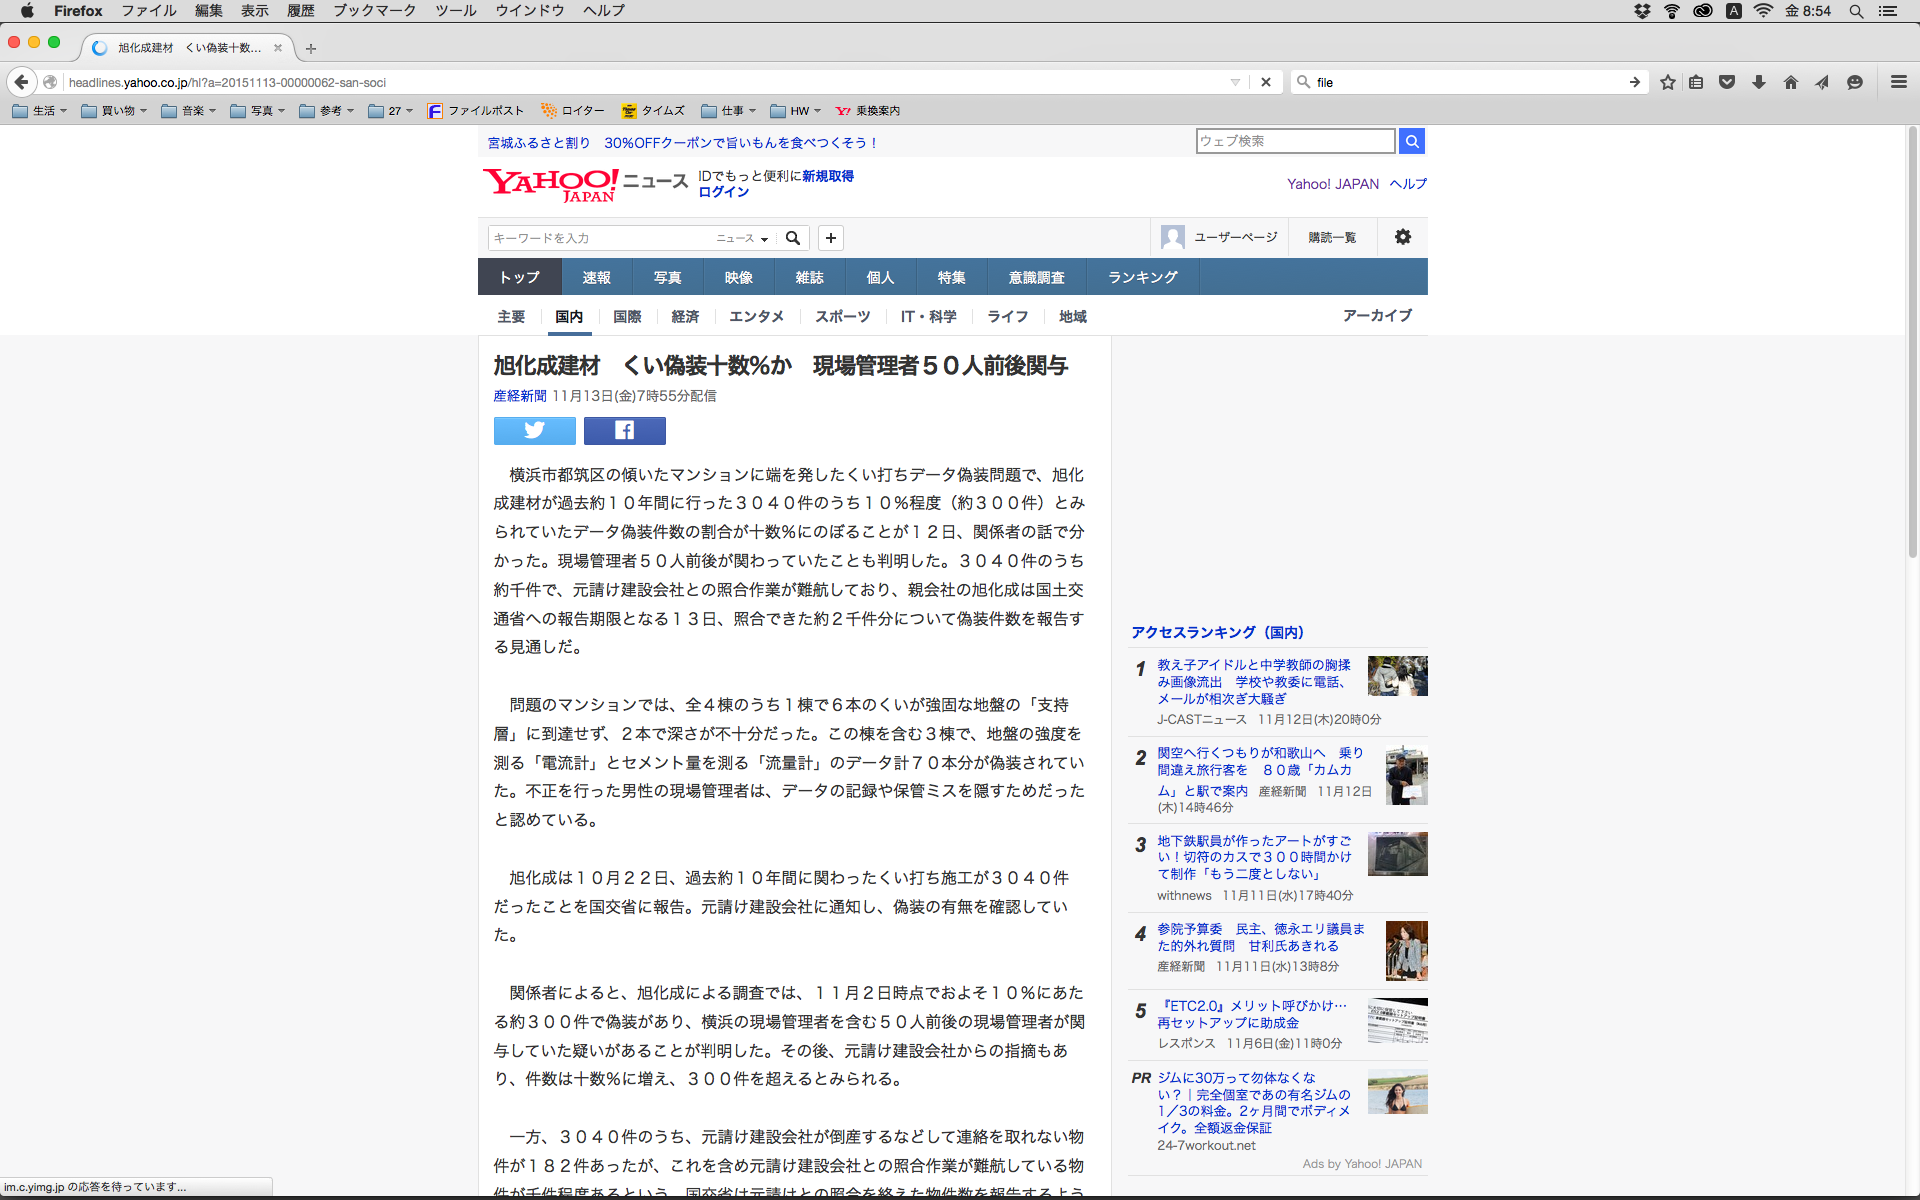Click the Pocket save icon
1920x1200 pixels.
tap(1726, 82)
